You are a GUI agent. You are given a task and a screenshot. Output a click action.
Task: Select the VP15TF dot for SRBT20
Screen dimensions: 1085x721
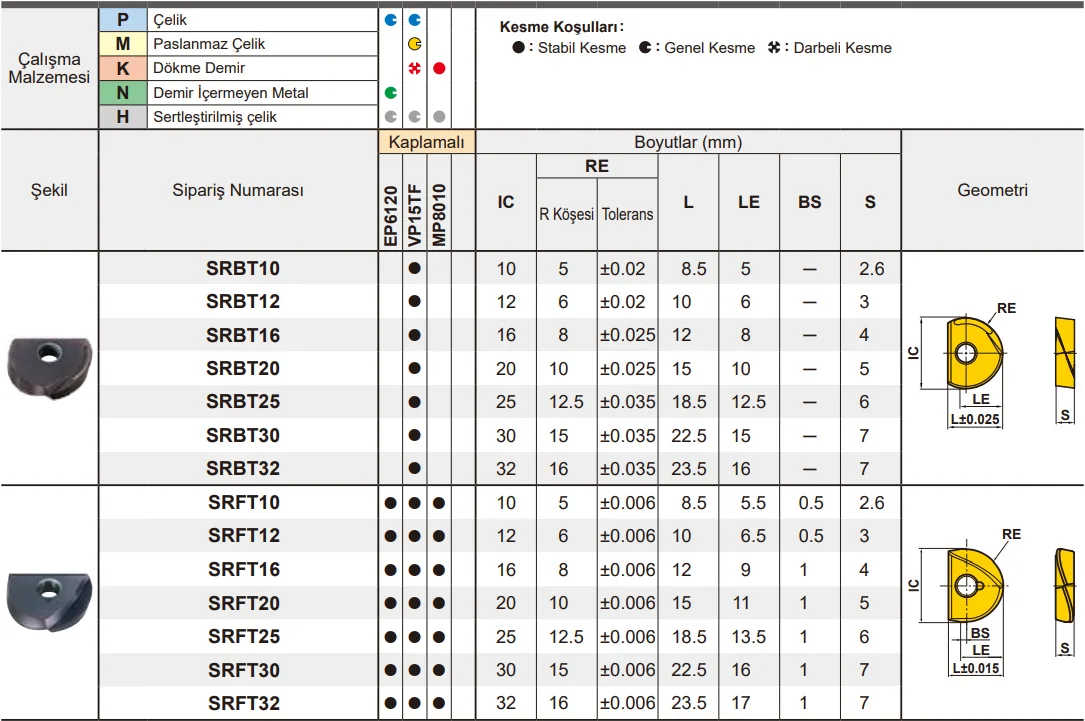(414, 369)
